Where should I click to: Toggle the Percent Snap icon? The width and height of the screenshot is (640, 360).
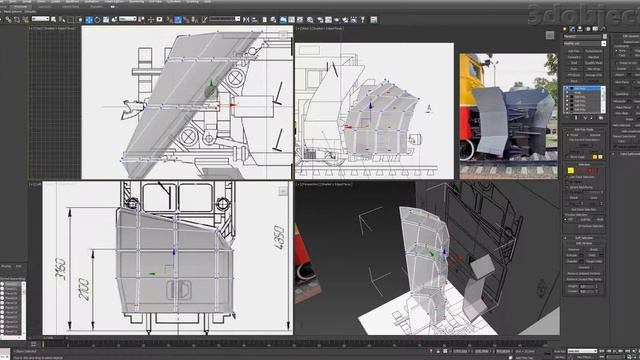195,20
